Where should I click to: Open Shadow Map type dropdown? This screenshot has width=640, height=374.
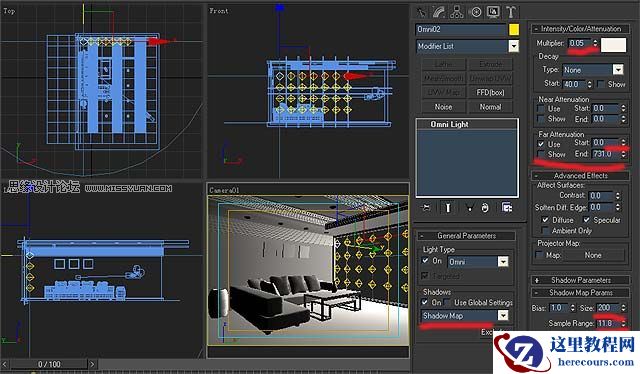503,315
